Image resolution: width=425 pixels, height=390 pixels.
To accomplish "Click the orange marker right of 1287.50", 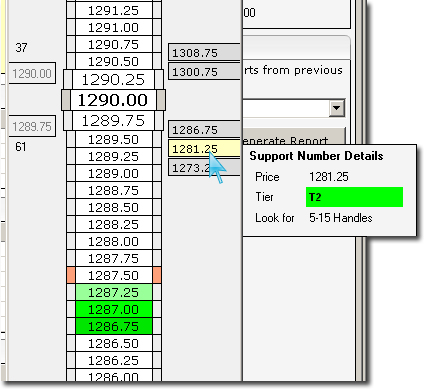I will (157, 275).
